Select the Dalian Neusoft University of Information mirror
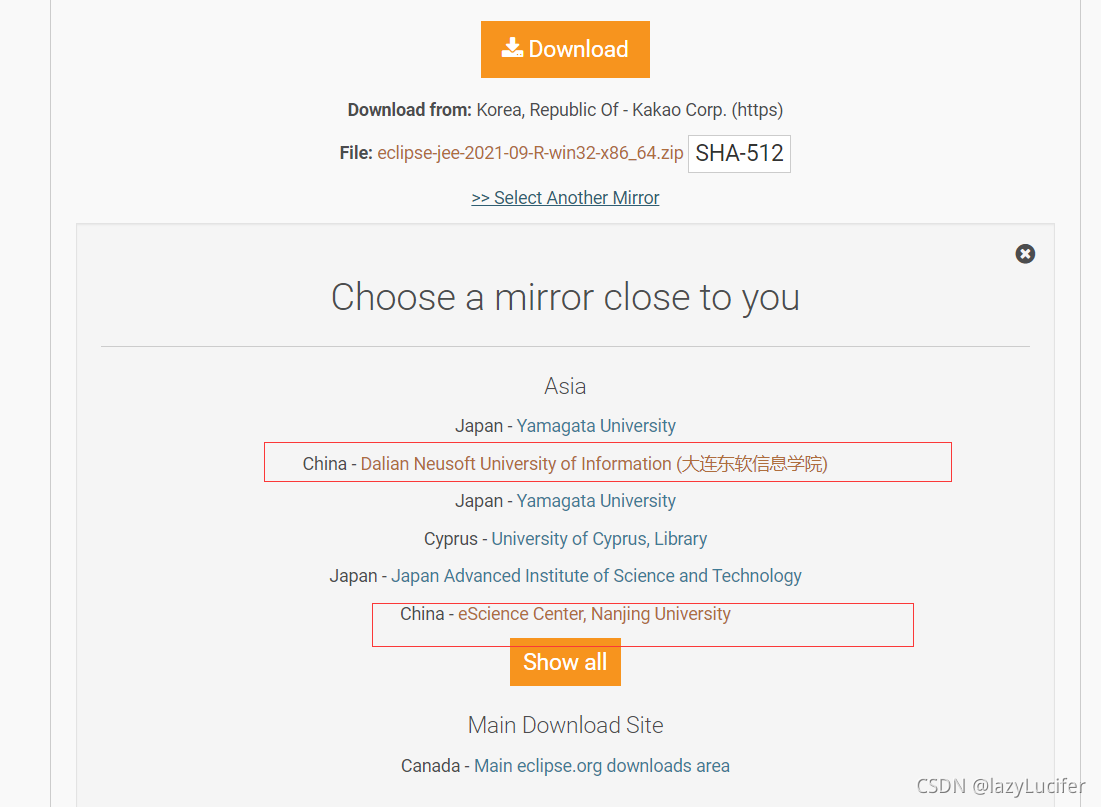Screen dimensions: 1101x807 coord(594,464)
